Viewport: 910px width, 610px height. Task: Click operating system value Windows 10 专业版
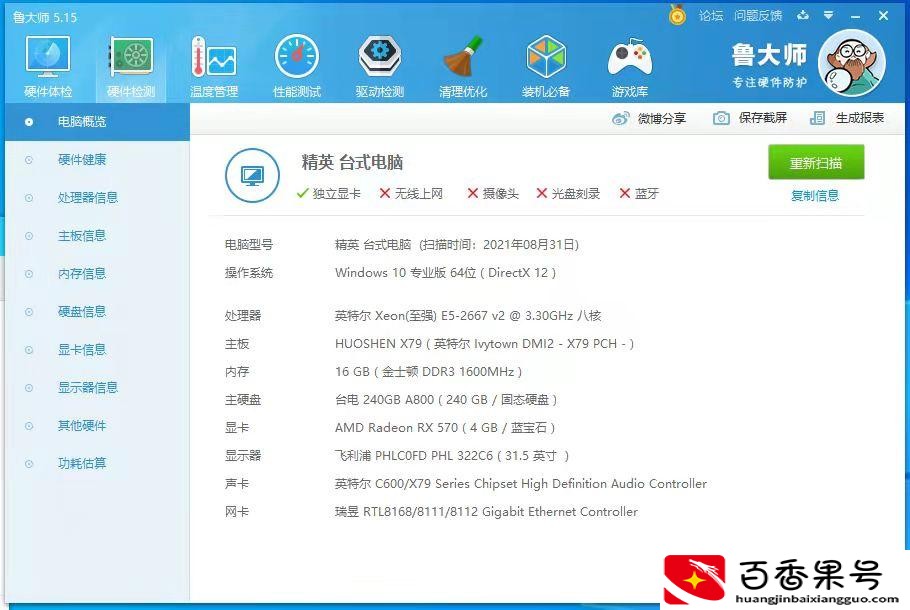pyautogui.click(x=446, y=273)
